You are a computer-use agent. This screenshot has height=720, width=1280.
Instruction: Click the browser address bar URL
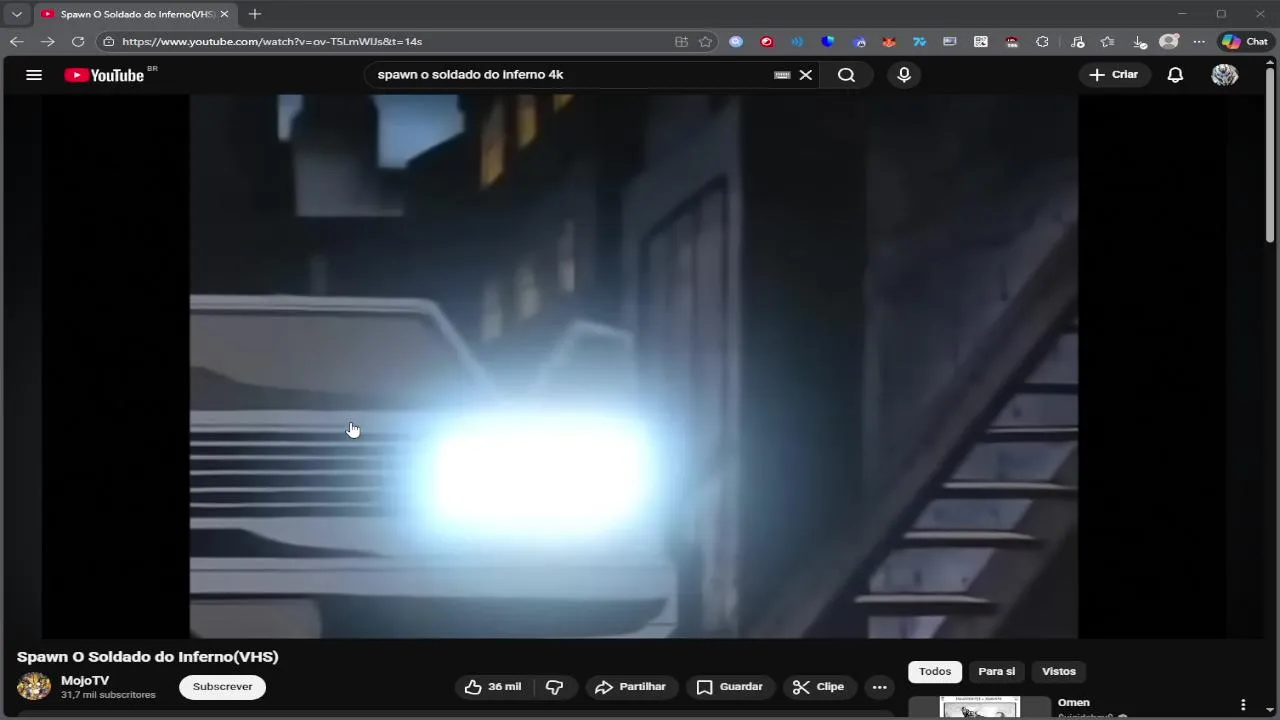272,42
